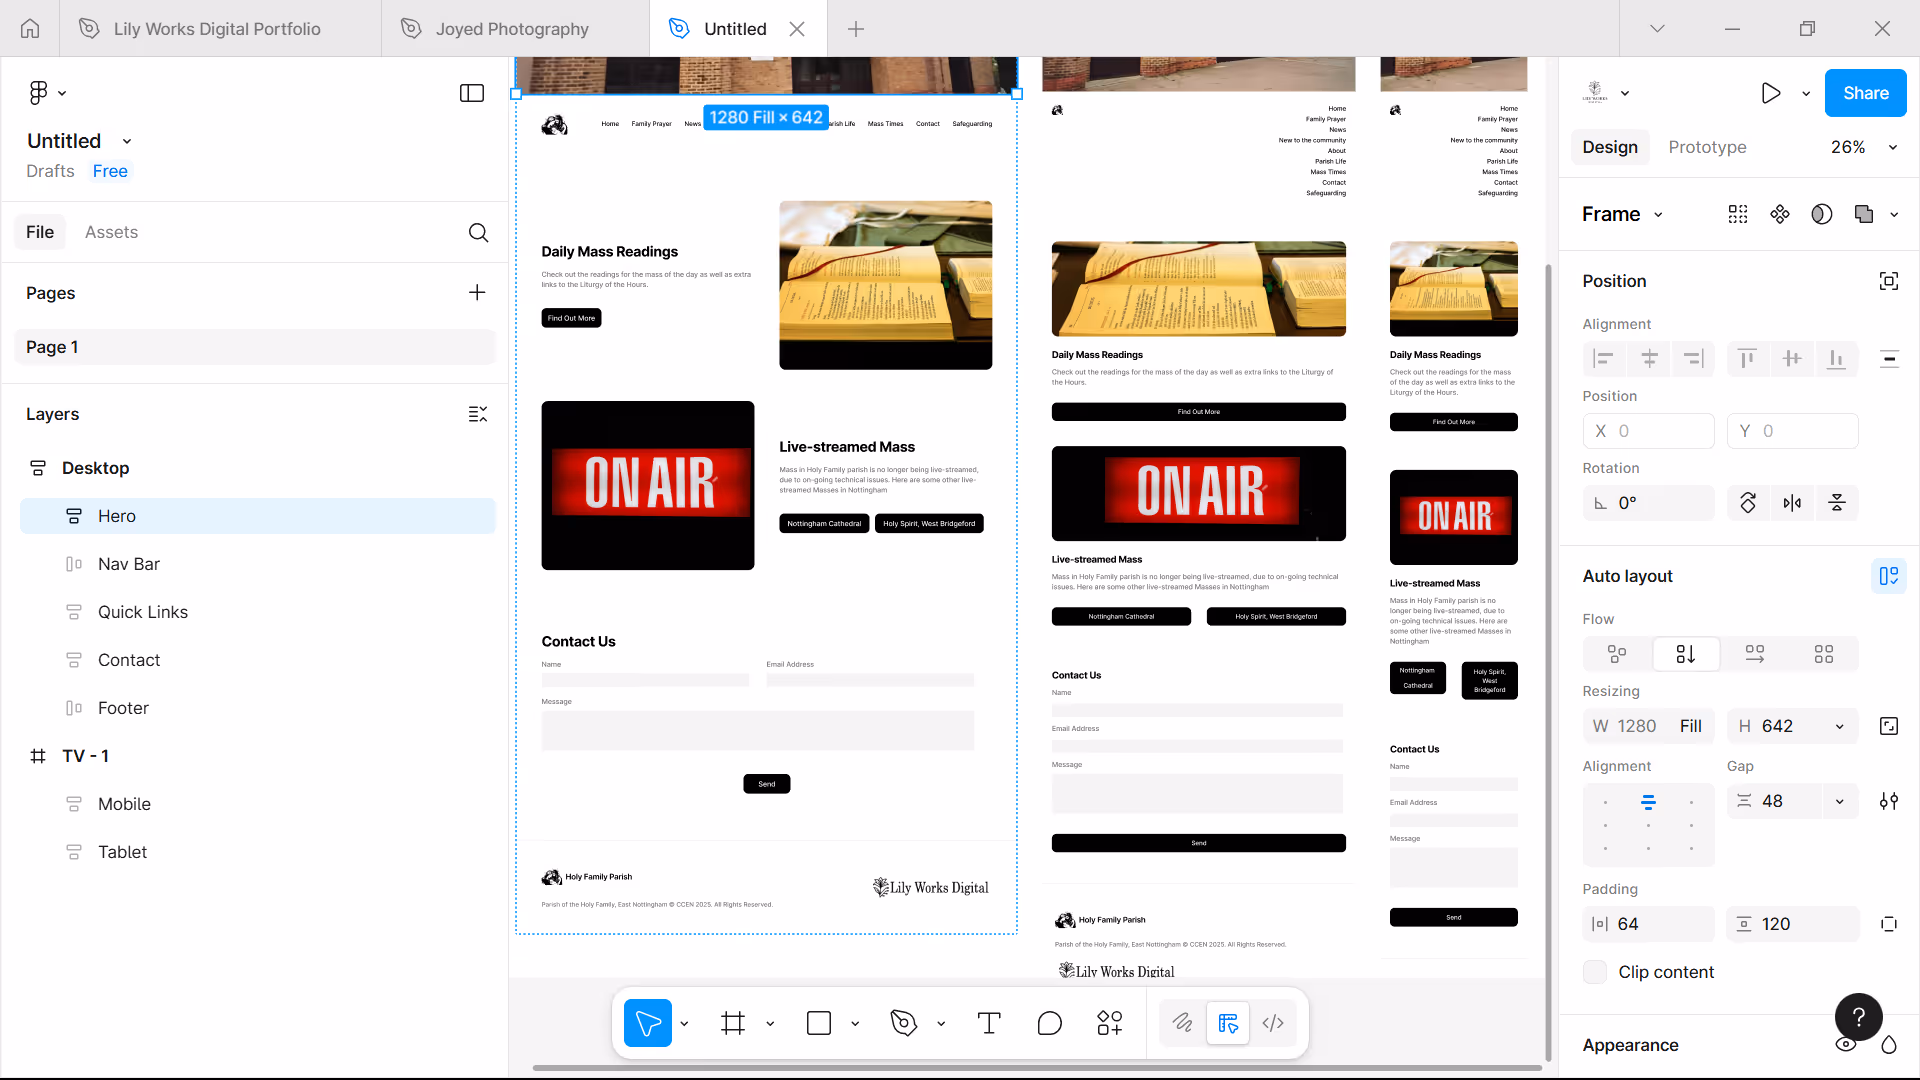
Task: Select the Text tool
Action: 989,1023
